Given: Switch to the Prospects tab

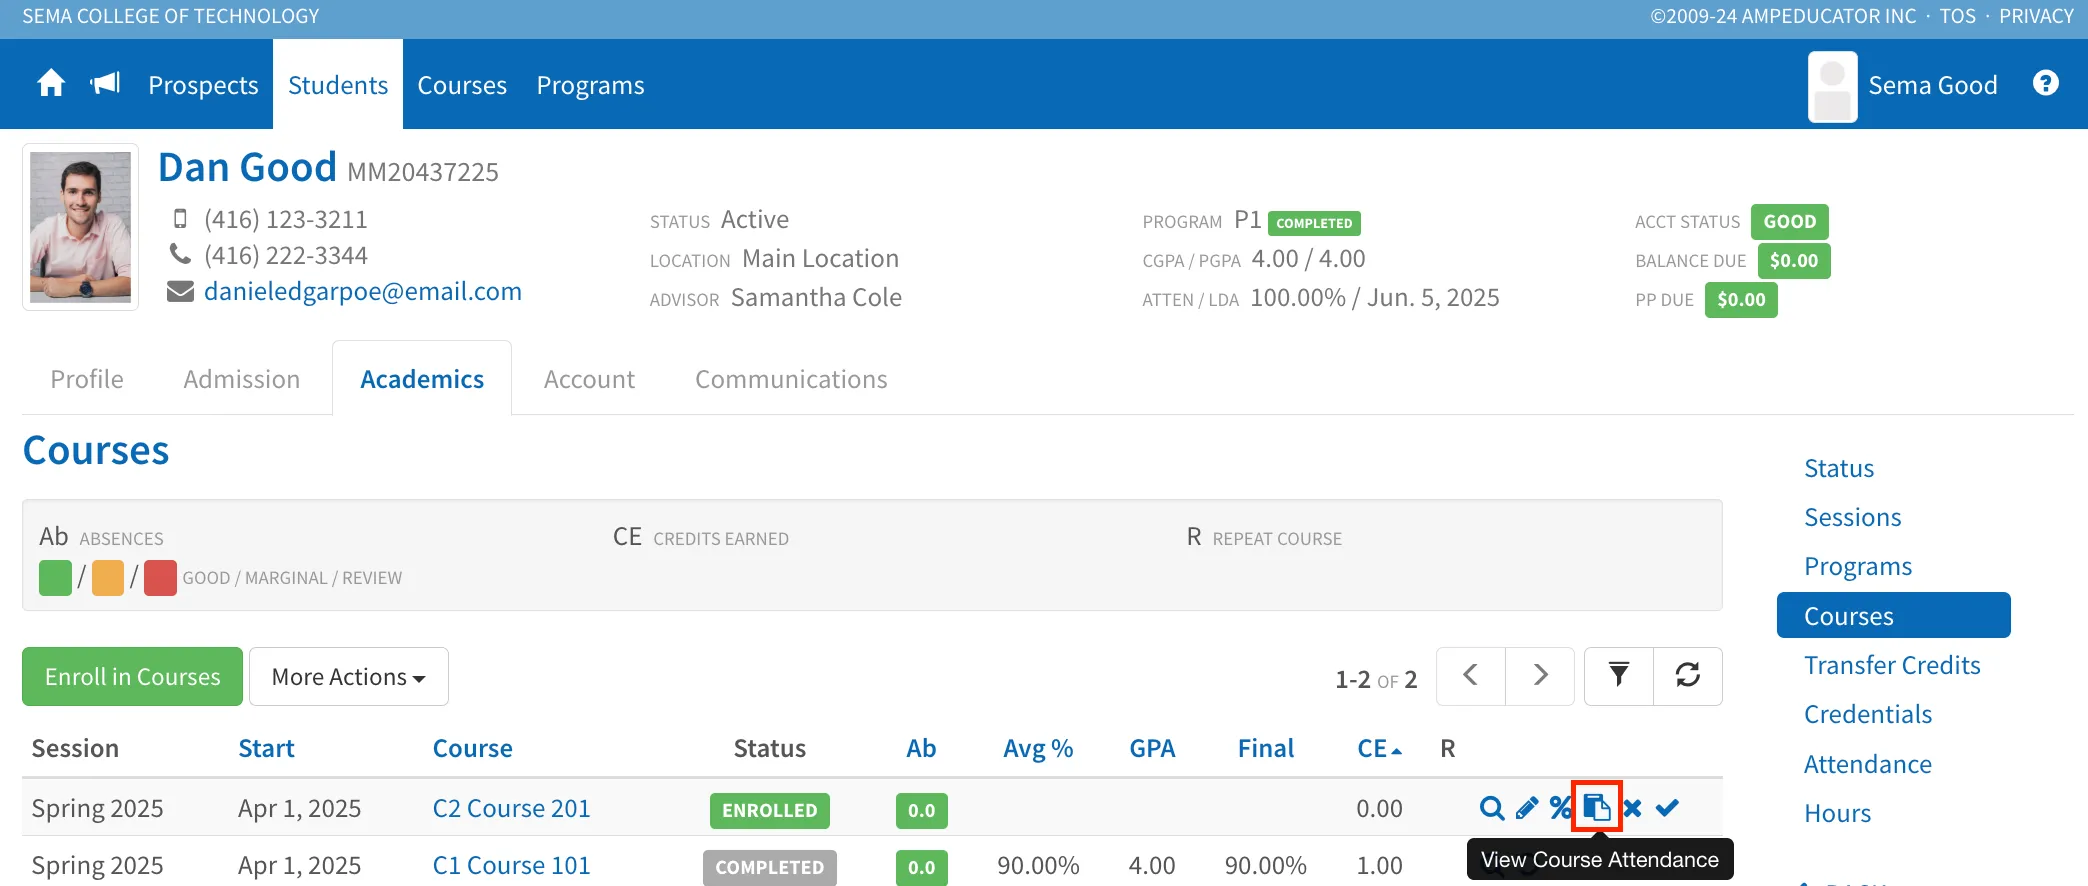Looking at the screenshot, I should click(x=203, y=85).
